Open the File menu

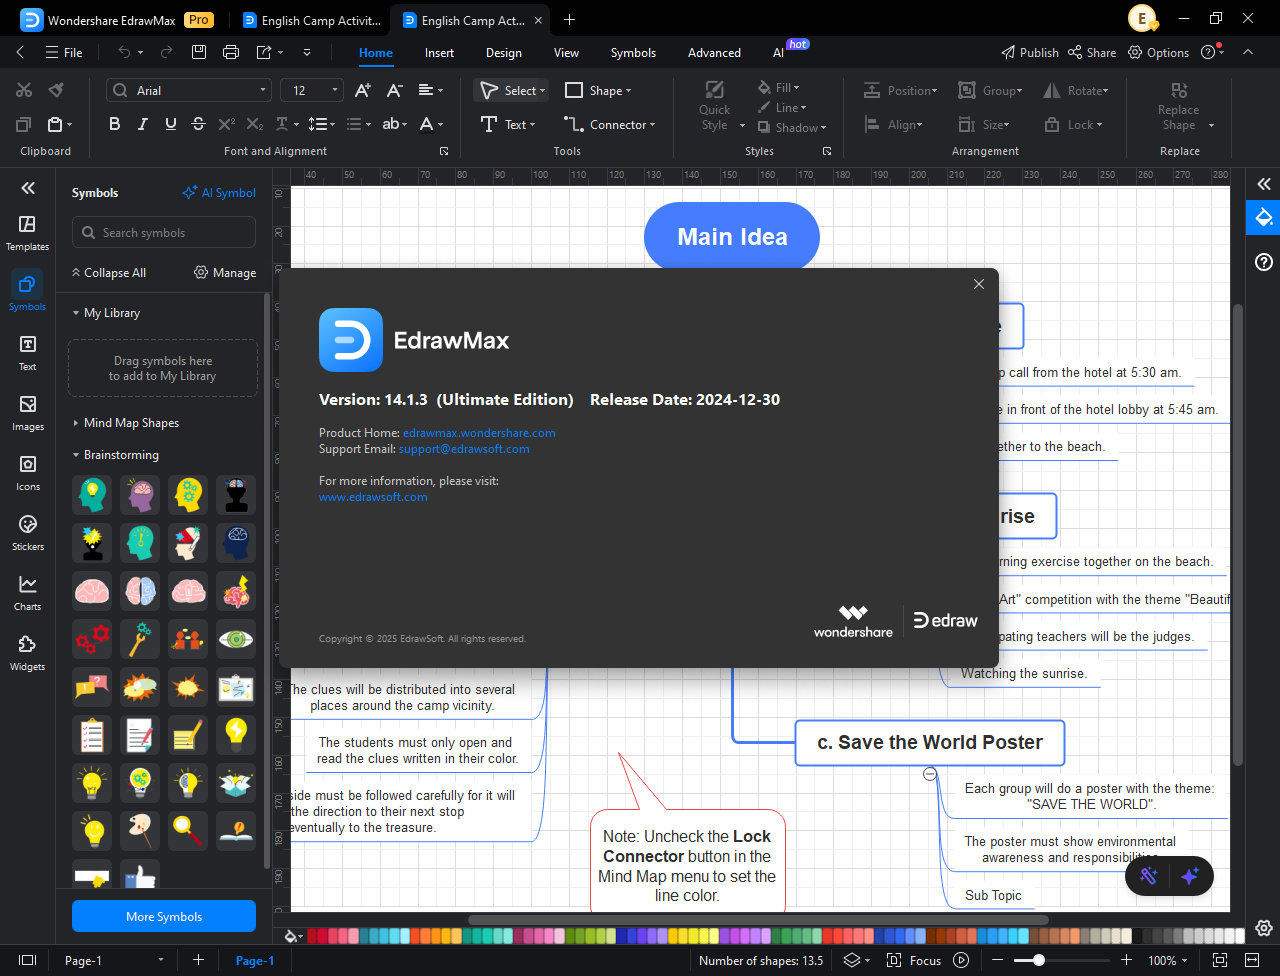[64, 52]
